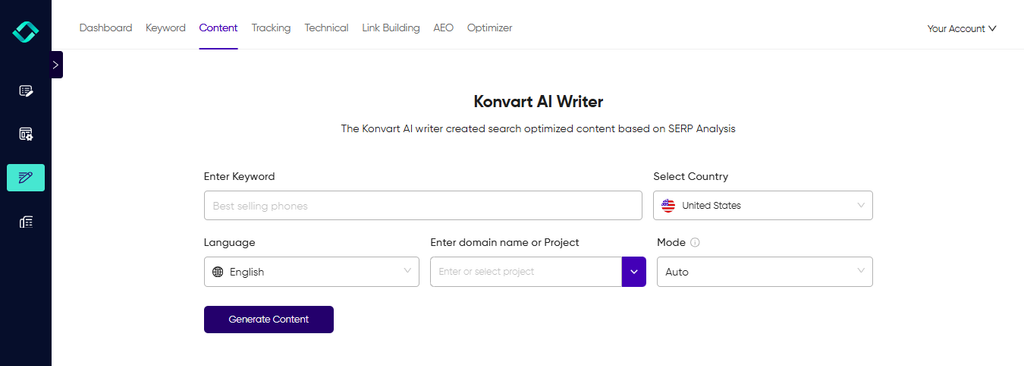Switch to the Optimizer tab
Viewport: 1024px width, 366px height.
(x=490, y=28)
